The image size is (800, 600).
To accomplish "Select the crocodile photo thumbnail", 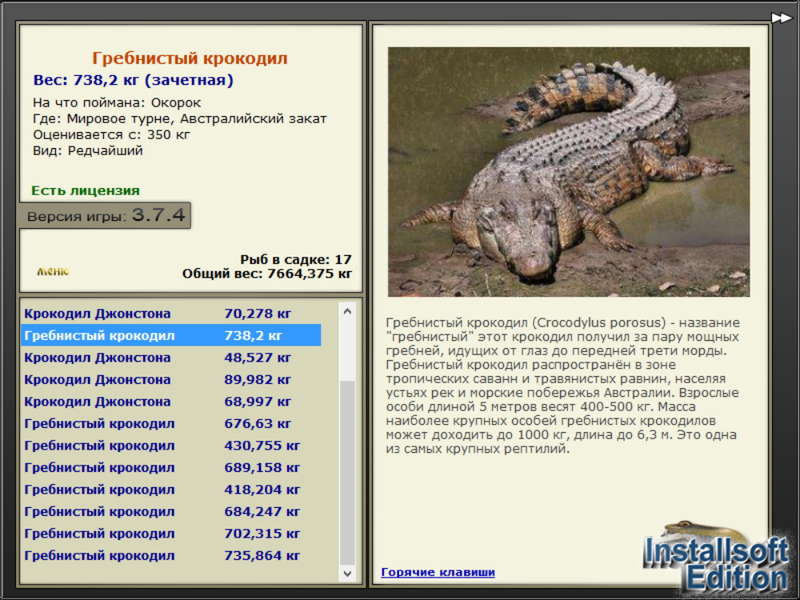I will (568, 172).
